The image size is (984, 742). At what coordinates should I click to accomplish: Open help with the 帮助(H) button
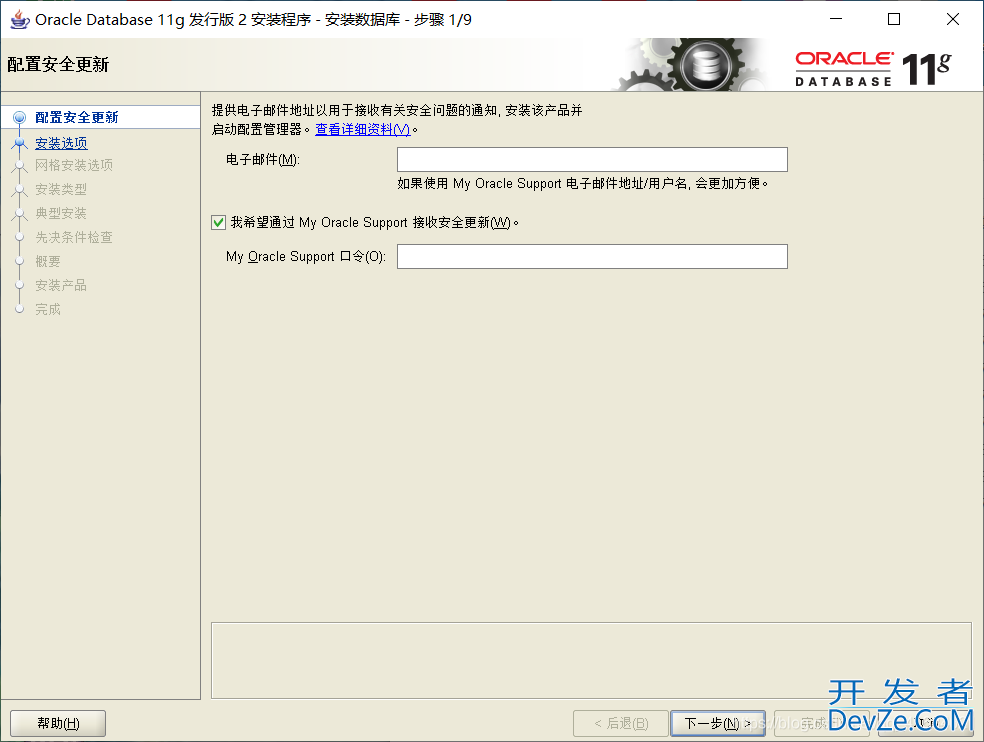(x=58, y=724)
